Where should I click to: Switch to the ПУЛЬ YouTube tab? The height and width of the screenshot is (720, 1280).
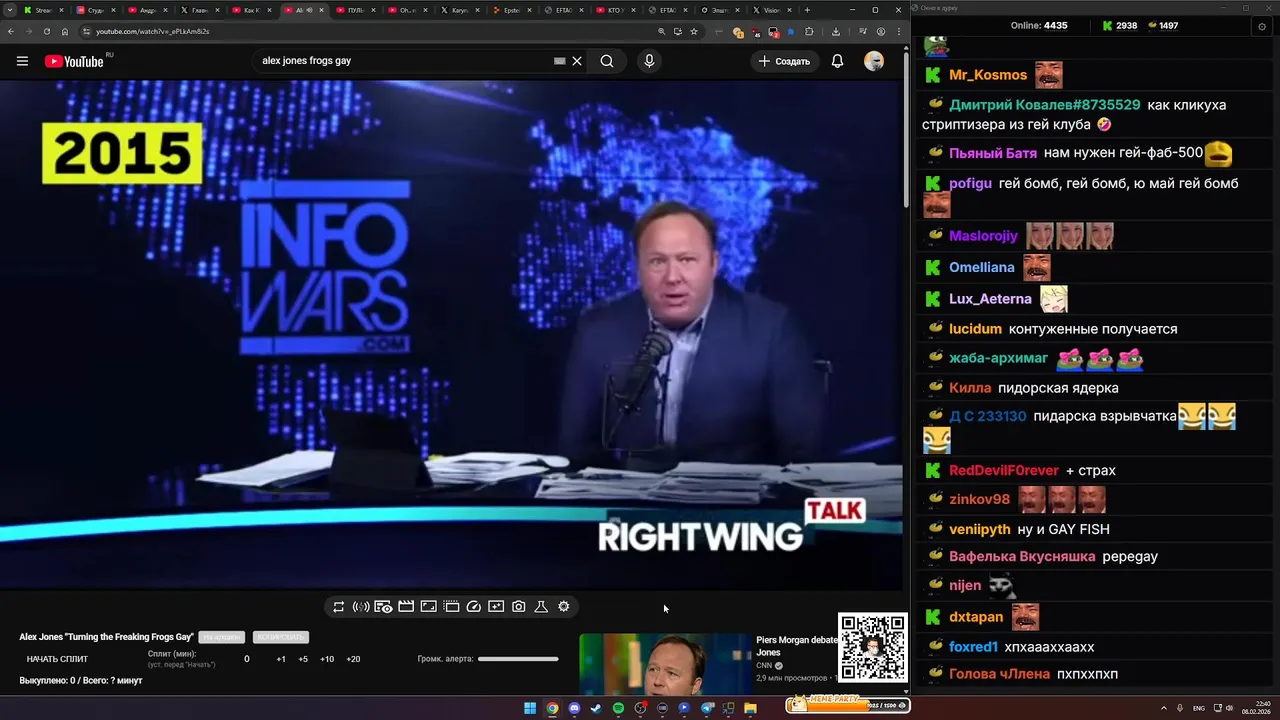point(356,10)
